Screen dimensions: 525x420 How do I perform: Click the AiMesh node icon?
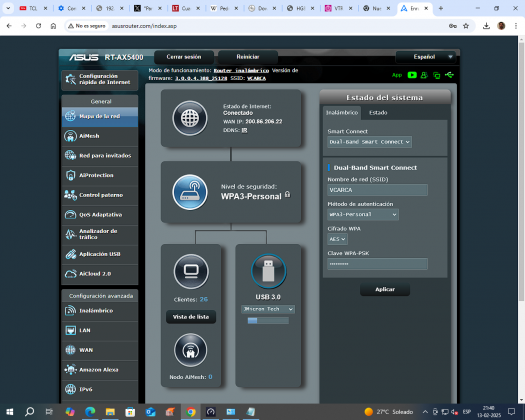pos(191,350)
